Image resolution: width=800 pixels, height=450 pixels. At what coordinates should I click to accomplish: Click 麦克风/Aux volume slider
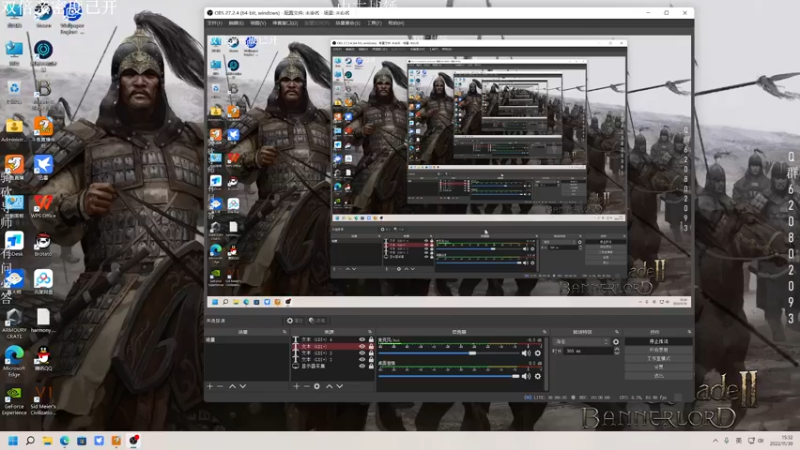[449, 353]
